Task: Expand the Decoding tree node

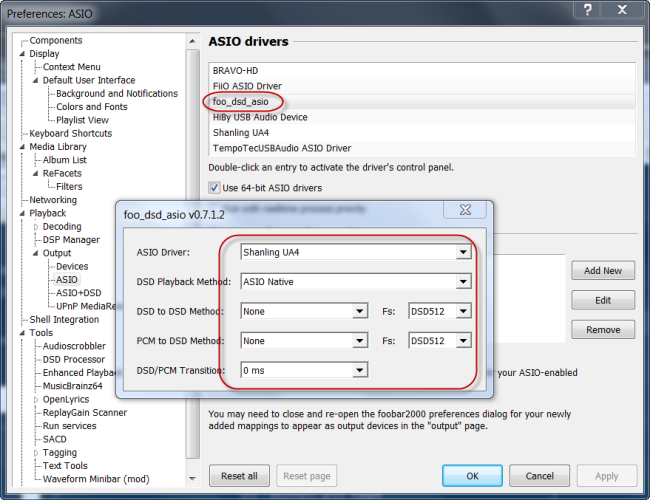Action: point(36,227)
